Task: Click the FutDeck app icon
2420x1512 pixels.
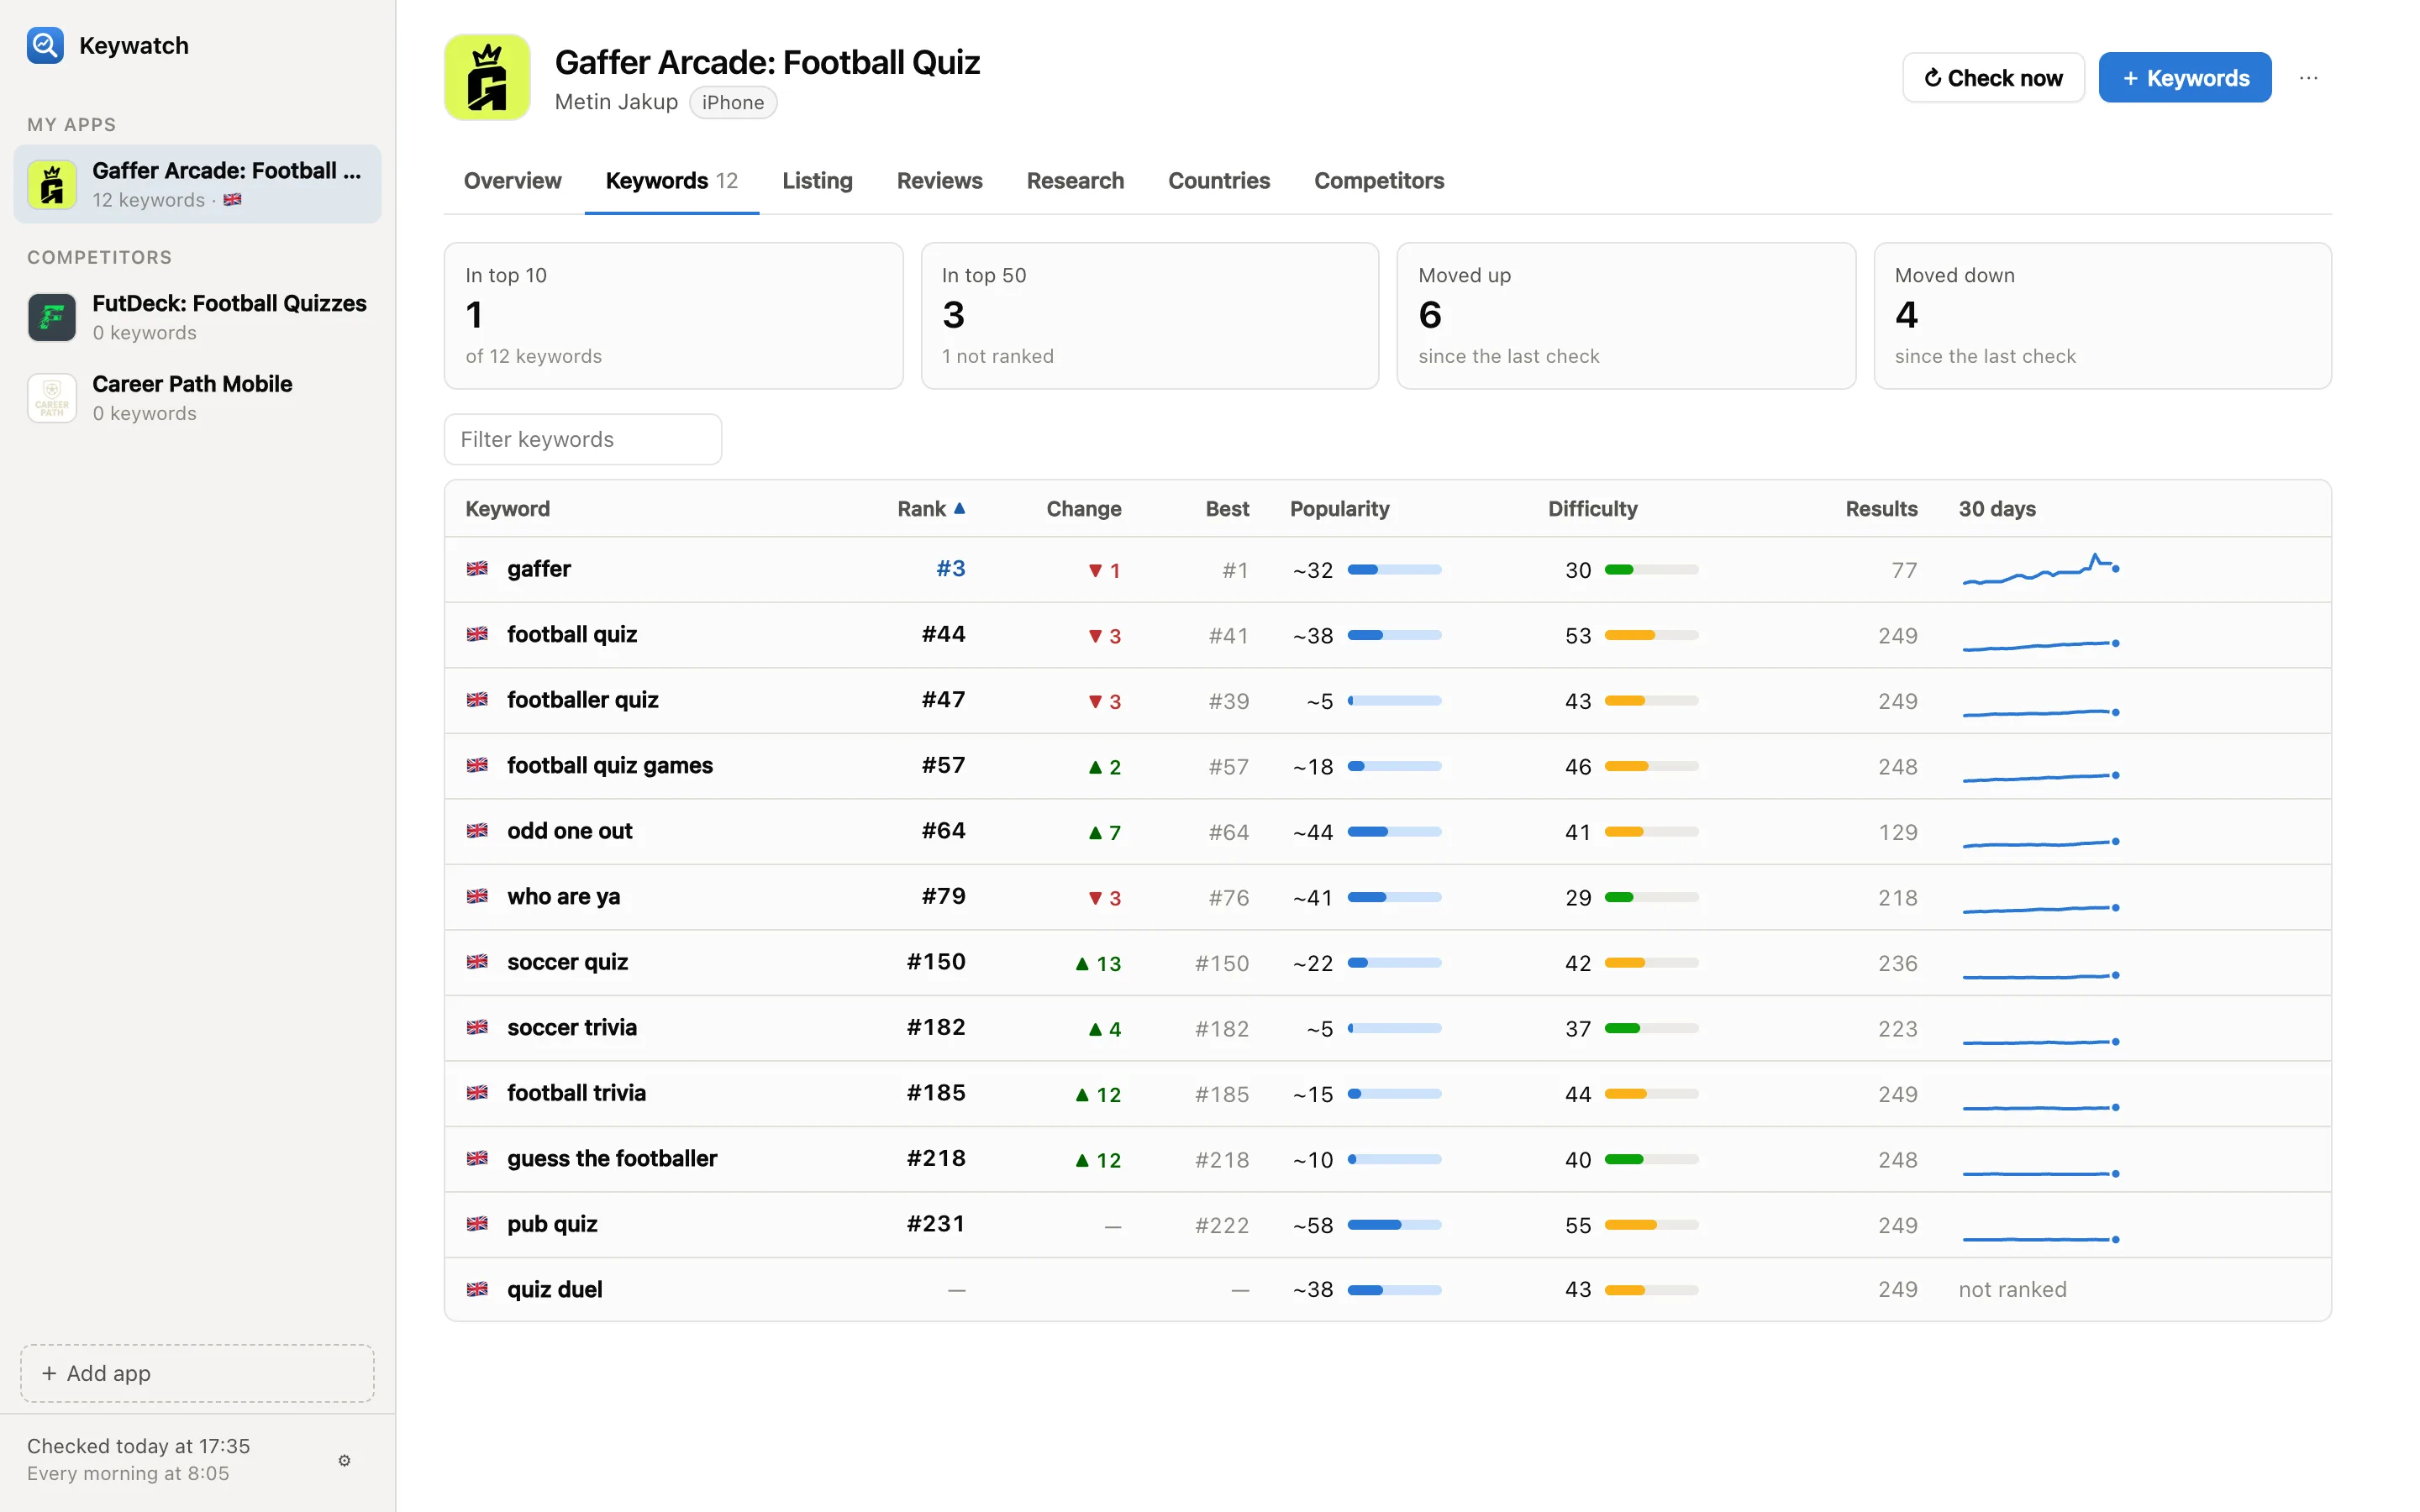Action: (x=52, y=317)
